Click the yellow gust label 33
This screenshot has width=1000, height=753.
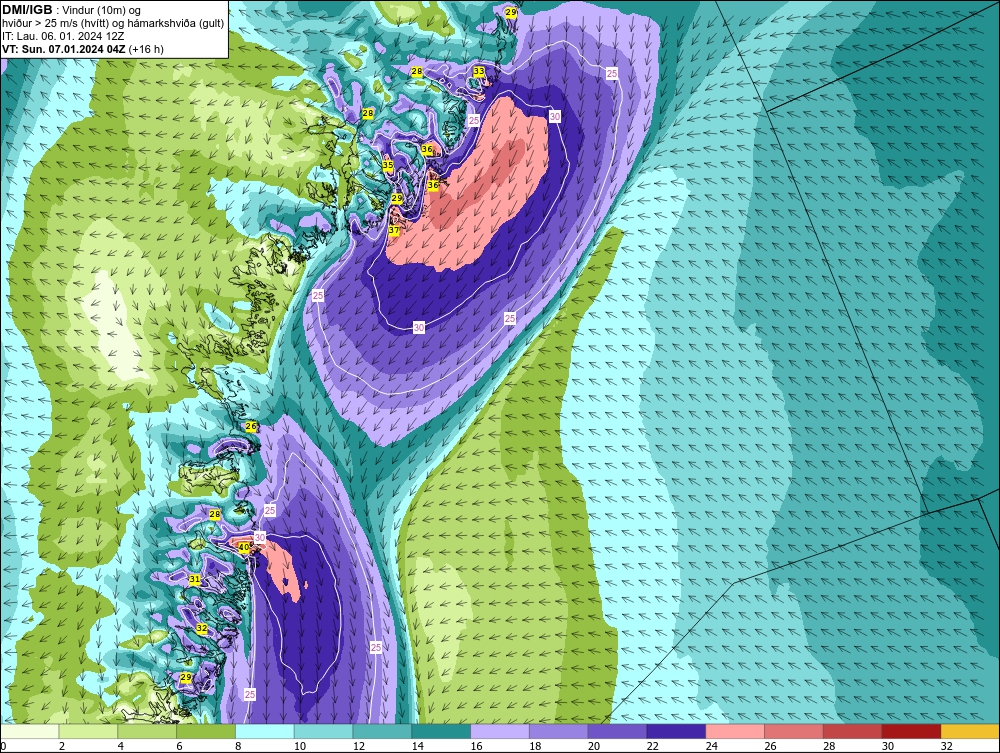click(x=478, y=71)
